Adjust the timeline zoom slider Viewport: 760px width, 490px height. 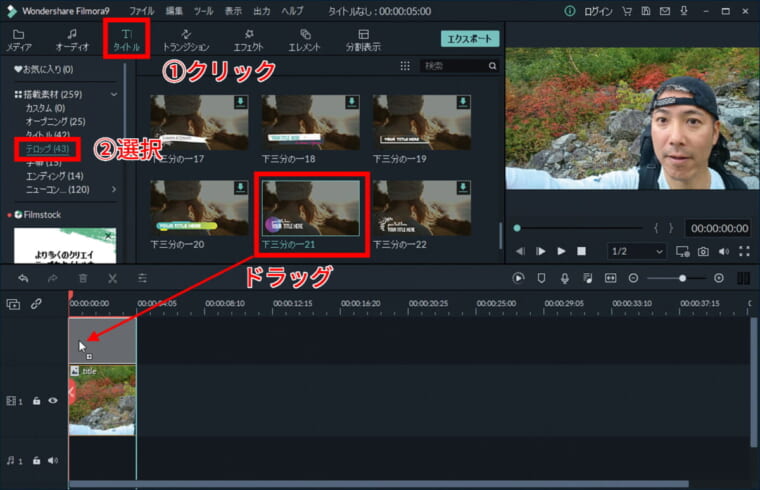click(677, 278)
